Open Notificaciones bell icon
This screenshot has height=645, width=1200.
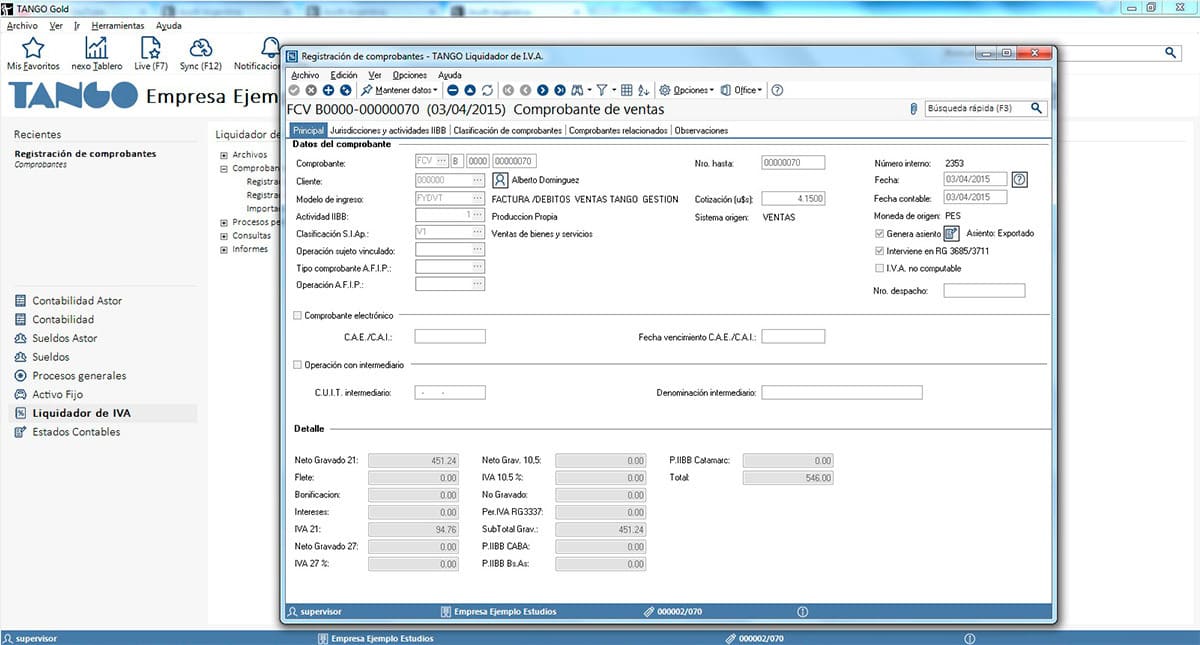[x=270, y=47]
